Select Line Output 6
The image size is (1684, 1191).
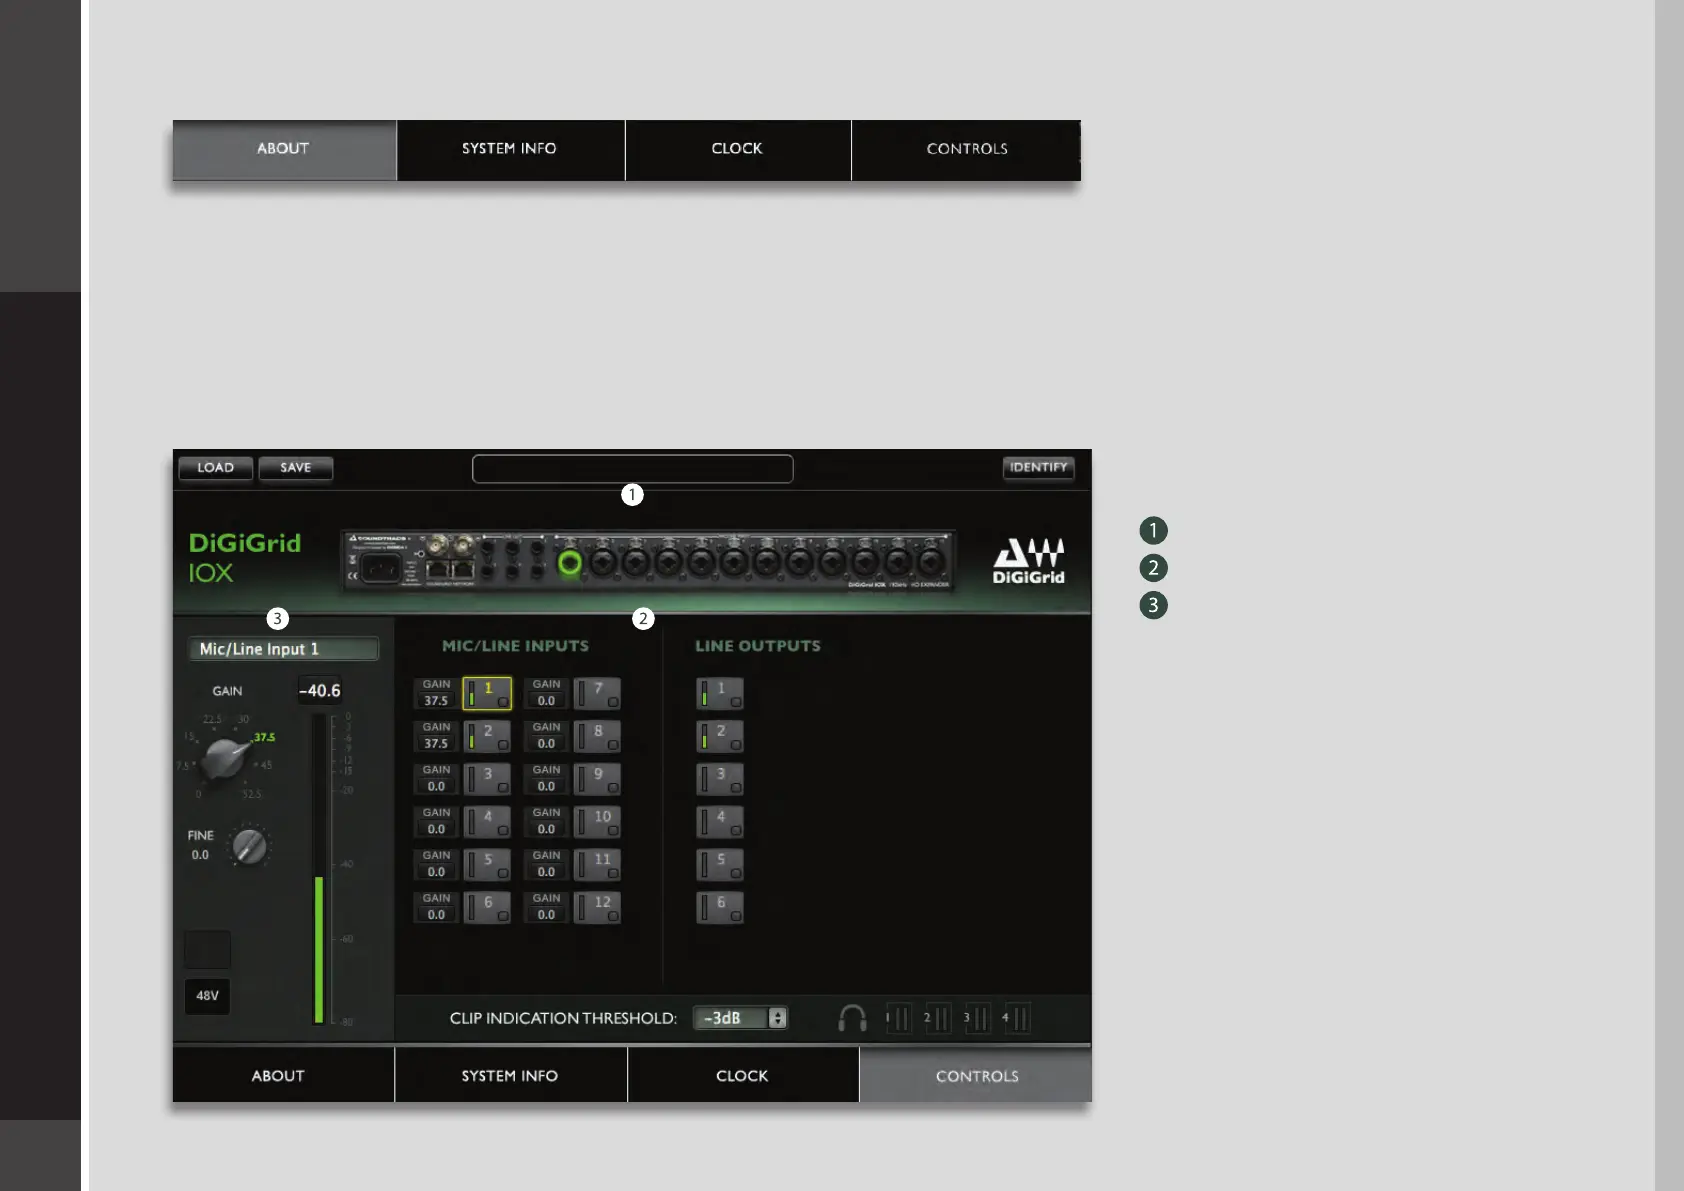coord(720,908)
